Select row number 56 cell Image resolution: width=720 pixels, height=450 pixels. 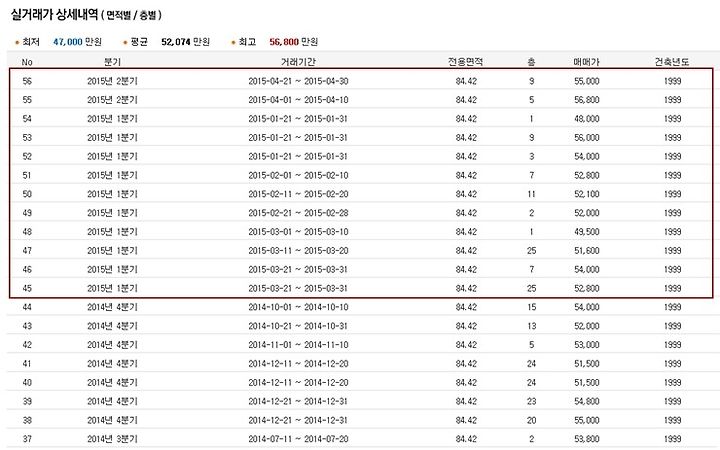27,81
